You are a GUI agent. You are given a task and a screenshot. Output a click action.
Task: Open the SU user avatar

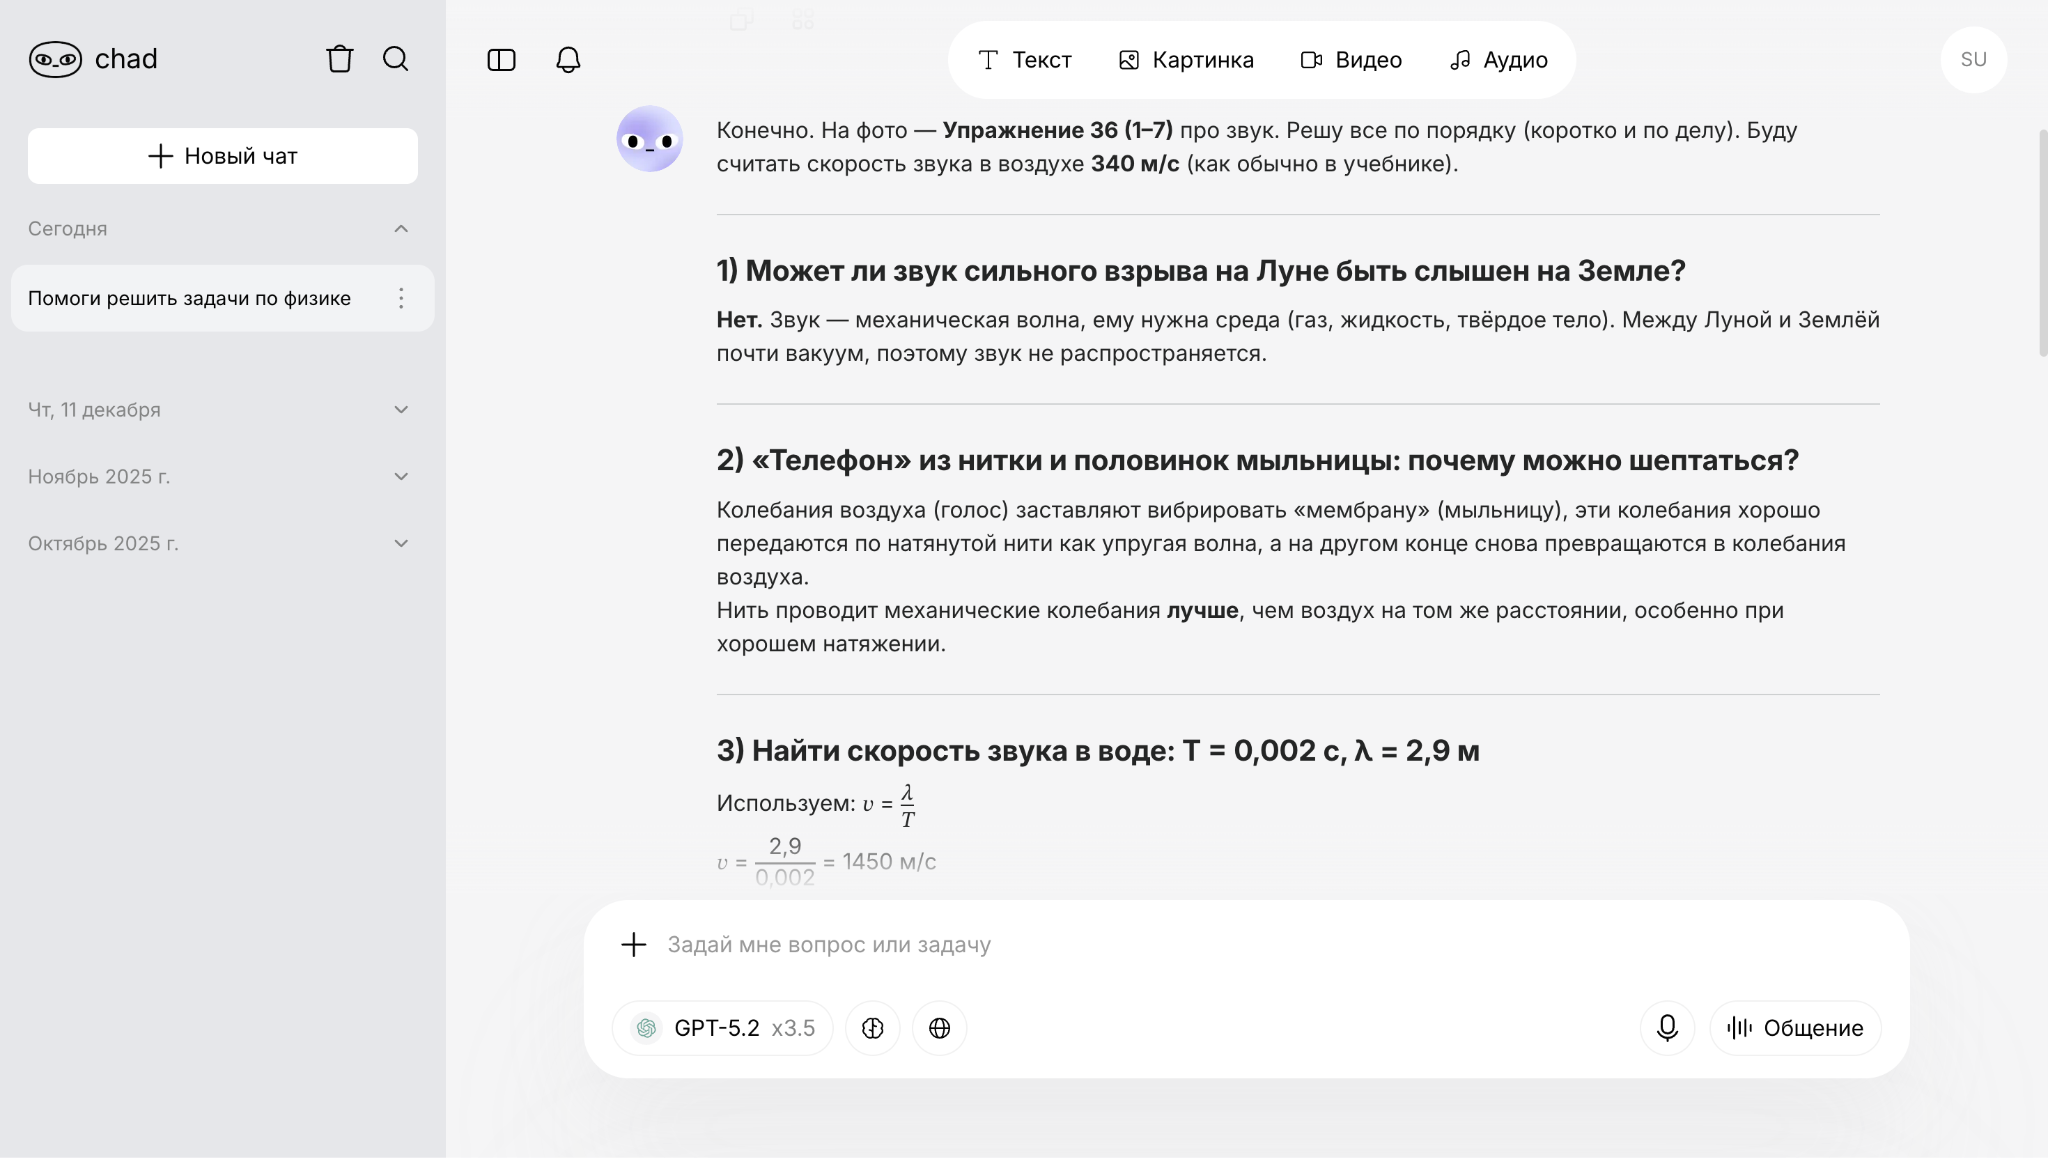click(1973, 60)
